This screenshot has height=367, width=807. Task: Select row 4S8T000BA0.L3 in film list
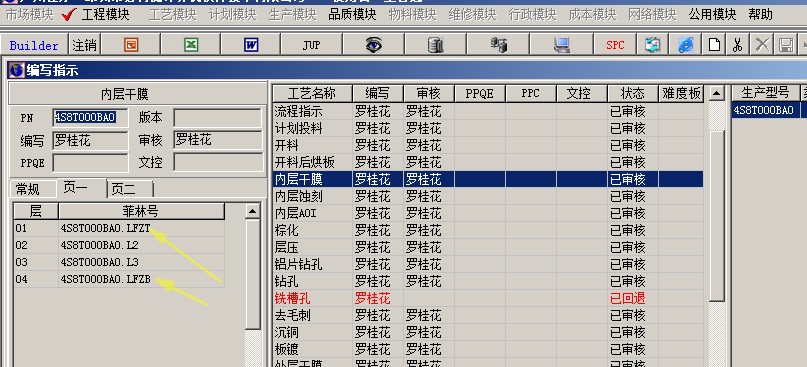pyautogui.click(x=119, y=263)
